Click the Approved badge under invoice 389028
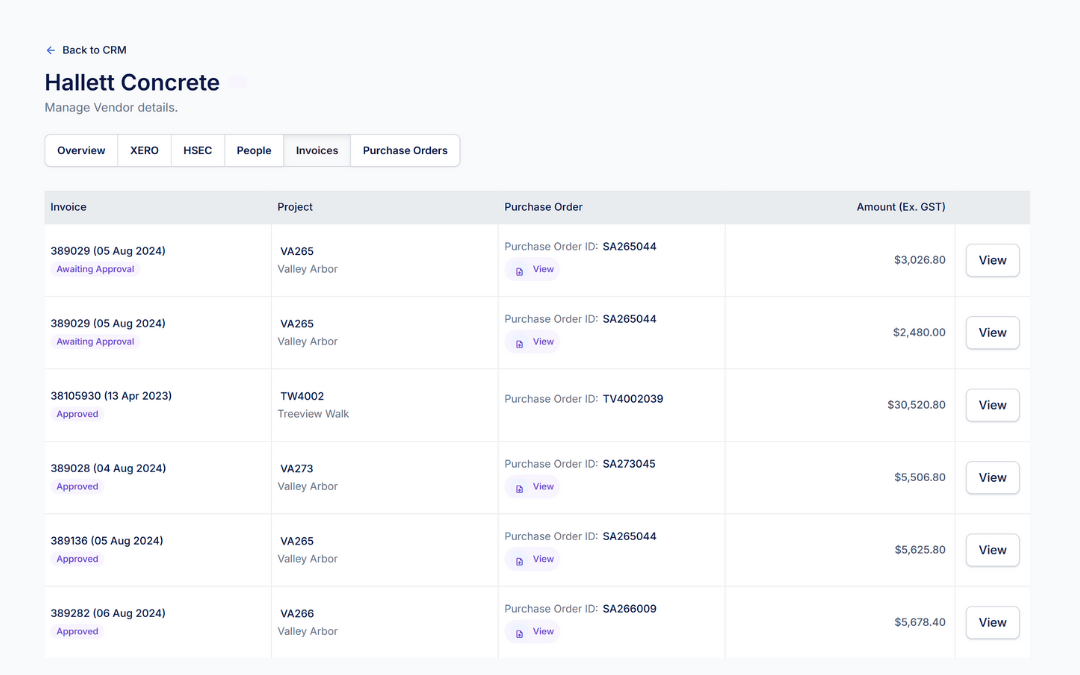Image resolution: width=1080 pixels, height=675 pixels. pyautogui.click(x=77, y=486)
